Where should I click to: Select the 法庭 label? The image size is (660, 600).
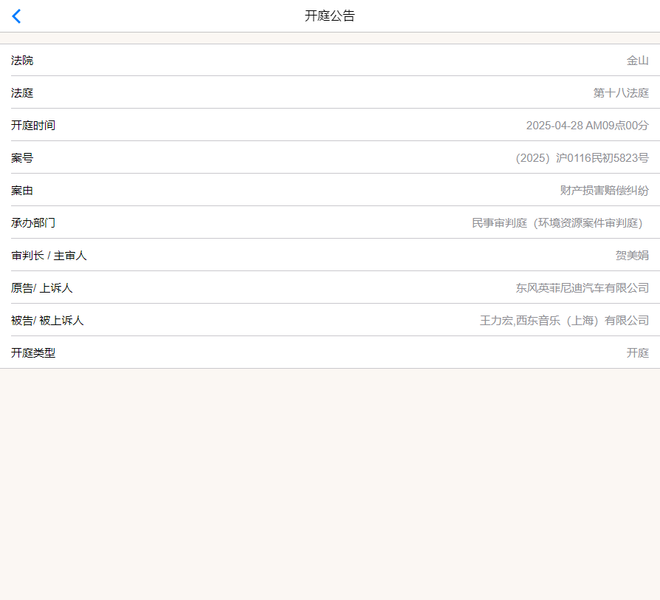pyautogui.click(x=22, y=93)
